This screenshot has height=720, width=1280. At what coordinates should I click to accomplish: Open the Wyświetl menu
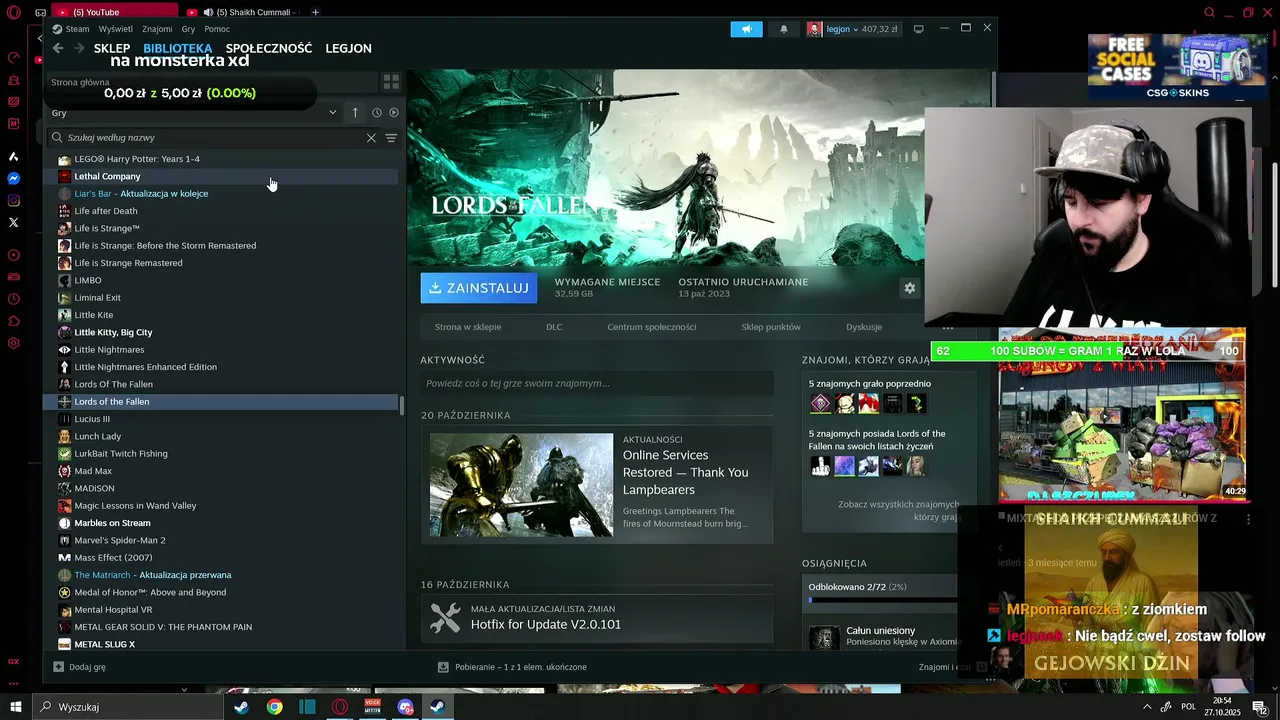tap(115, 29)
